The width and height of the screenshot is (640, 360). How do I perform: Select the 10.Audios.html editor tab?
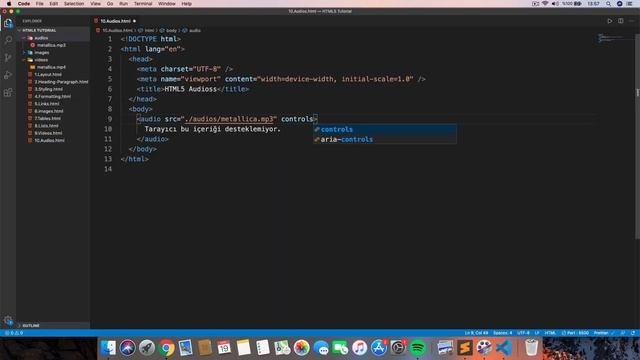tap(115, 21)
